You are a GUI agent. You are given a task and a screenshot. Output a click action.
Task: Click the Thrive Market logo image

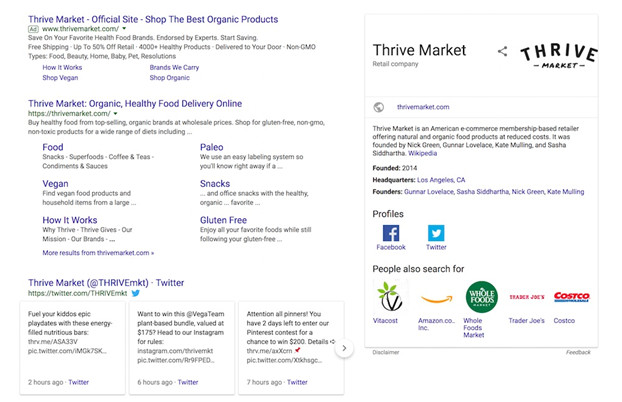pyautogui.click(x=558, y=56)
